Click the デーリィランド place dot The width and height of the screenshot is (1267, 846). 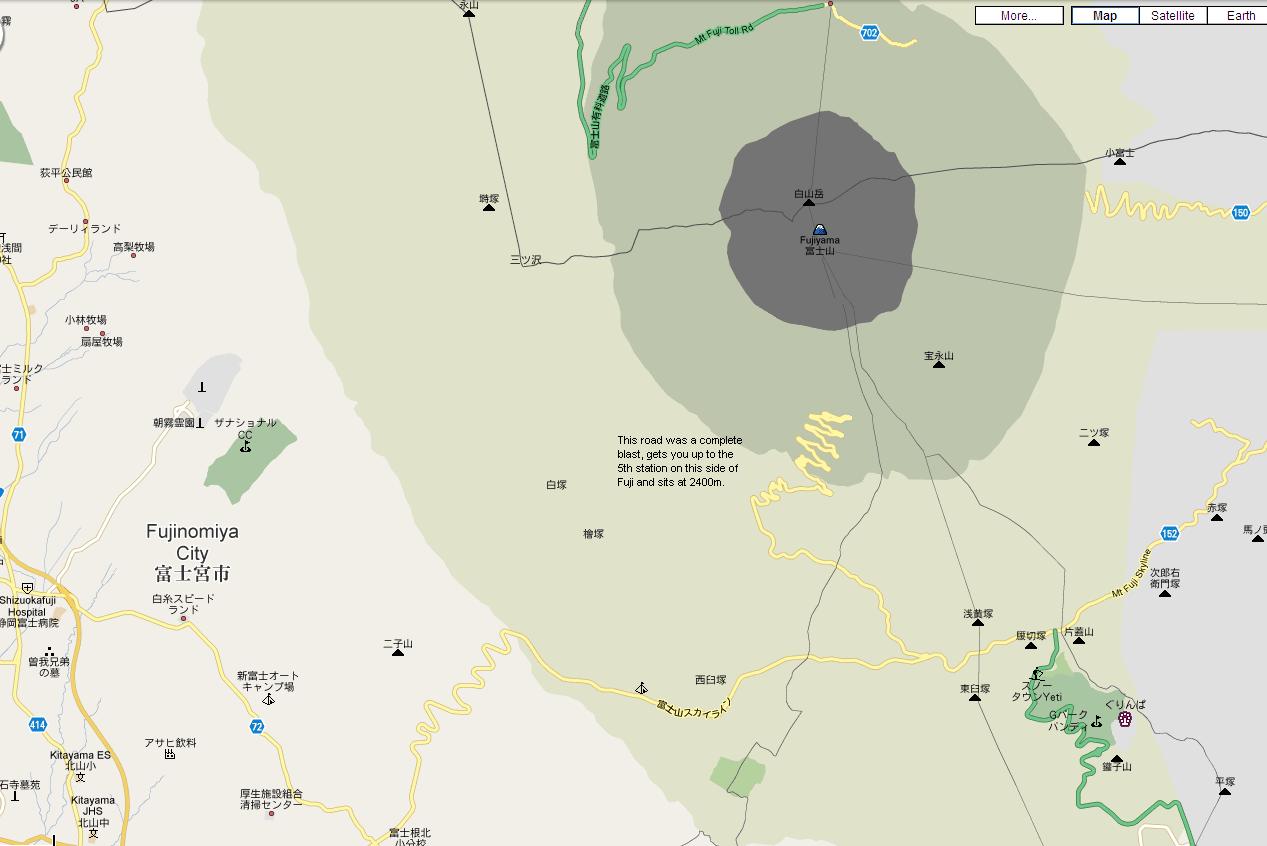click(x=86, y=221)
